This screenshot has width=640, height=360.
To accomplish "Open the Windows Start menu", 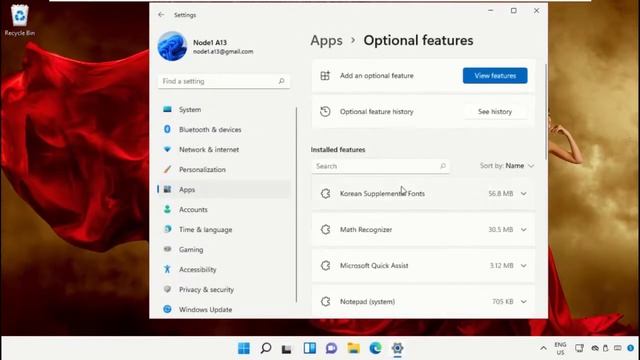I will [244, 348].
